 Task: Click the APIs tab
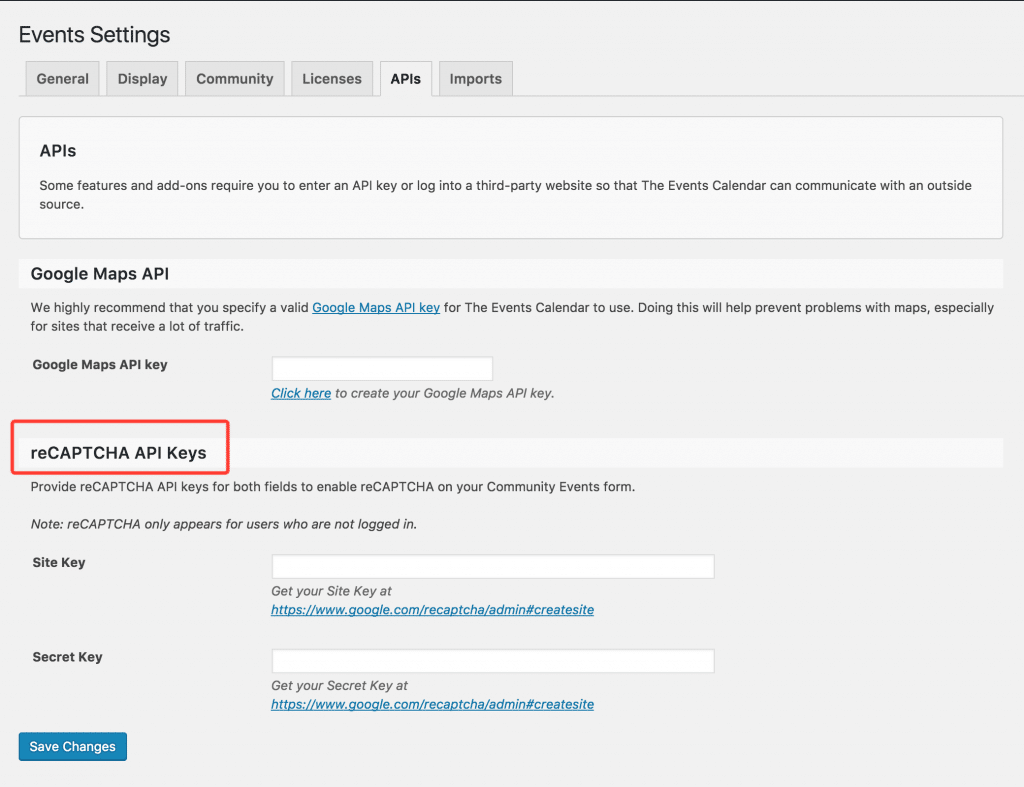click(x=406, y=78)
